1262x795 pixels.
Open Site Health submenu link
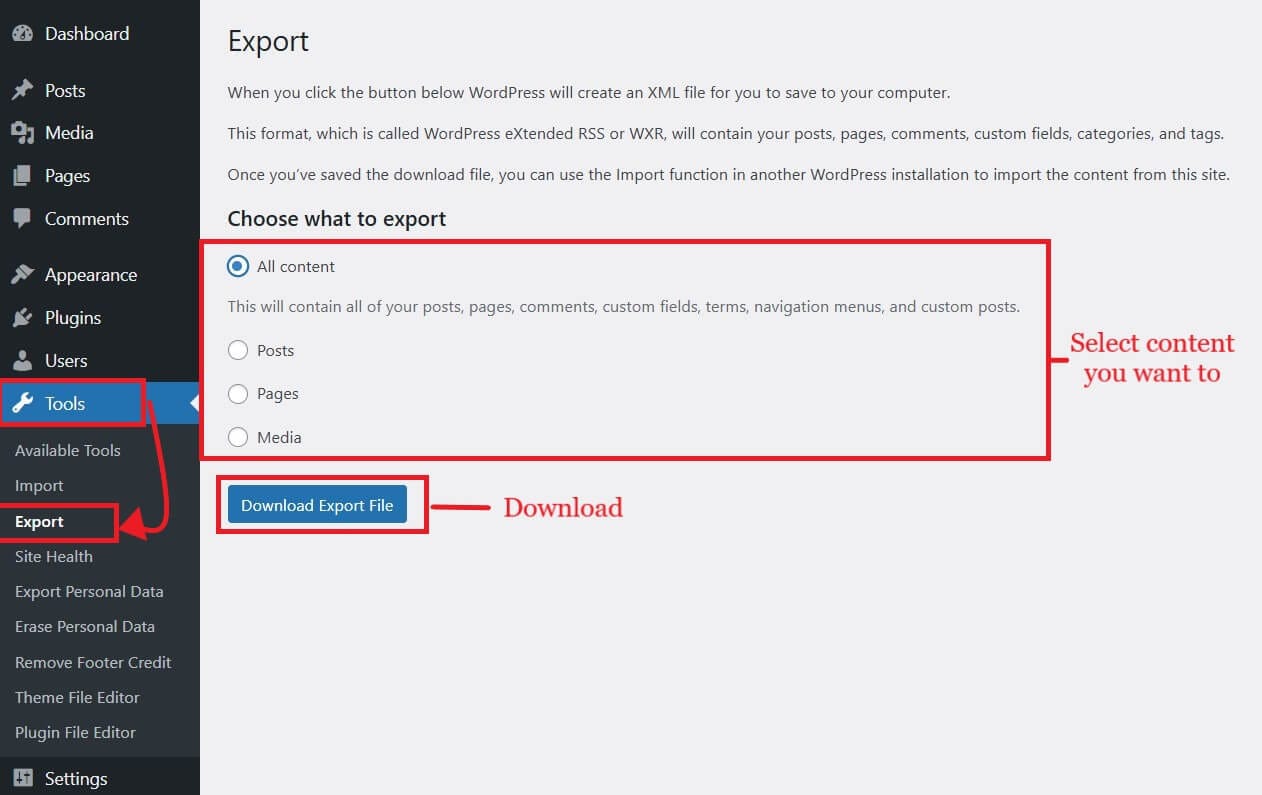tap(54, 556)
